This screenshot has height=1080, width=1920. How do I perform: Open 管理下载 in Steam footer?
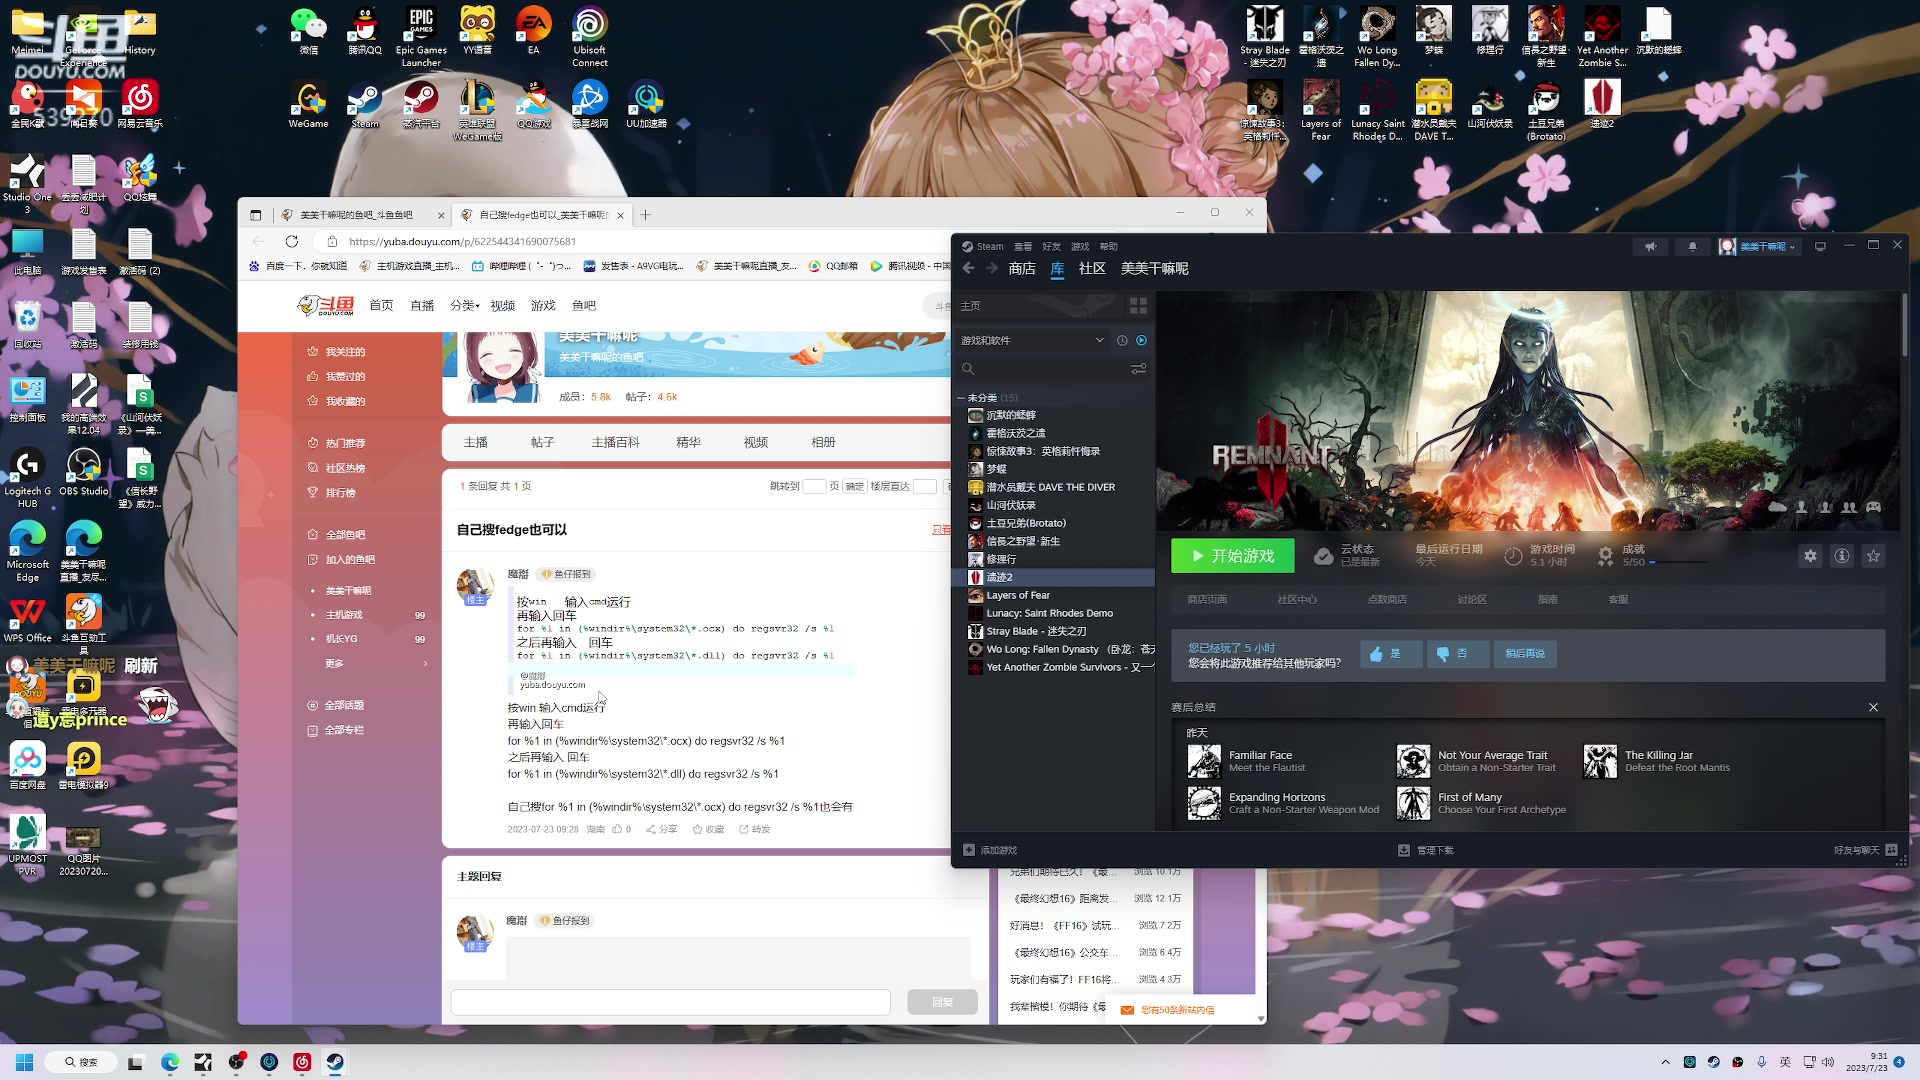(1425, 850)
